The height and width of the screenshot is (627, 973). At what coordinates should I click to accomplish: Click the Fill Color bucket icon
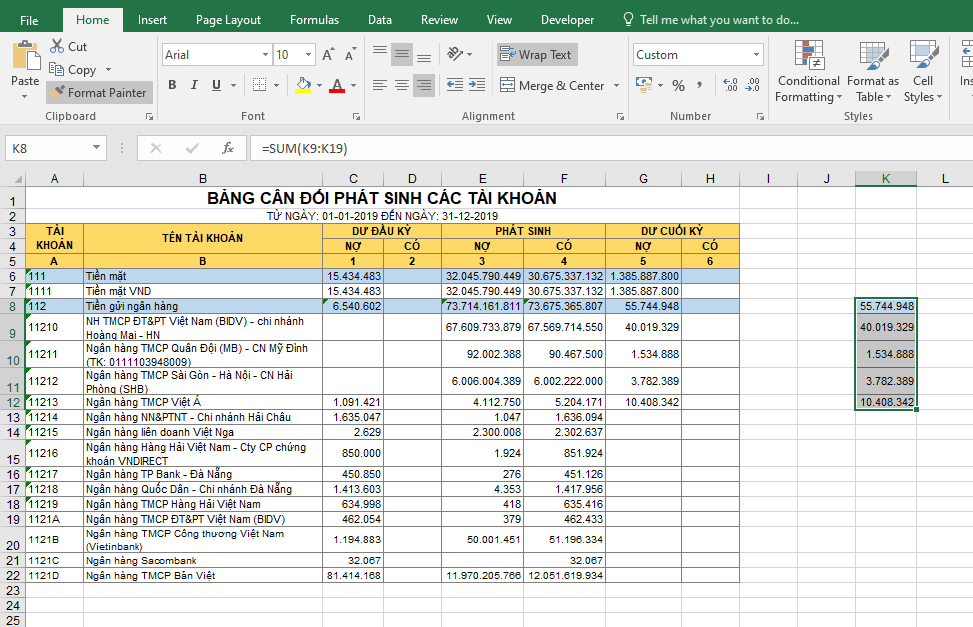pos(303,86)
